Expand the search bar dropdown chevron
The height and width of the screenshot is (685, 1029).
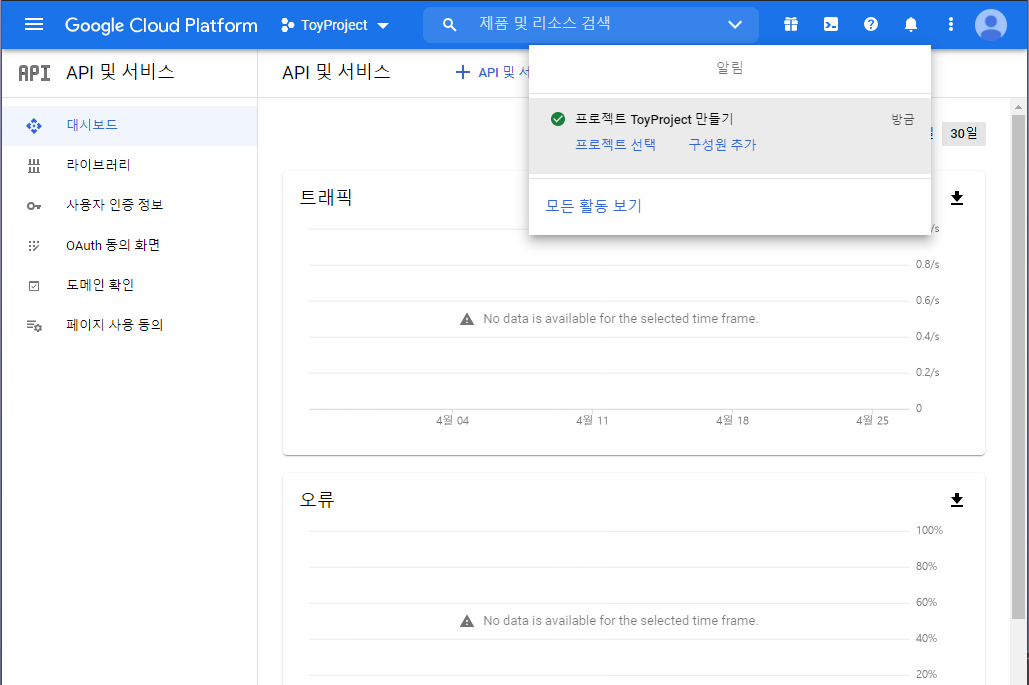click(735, 25)
